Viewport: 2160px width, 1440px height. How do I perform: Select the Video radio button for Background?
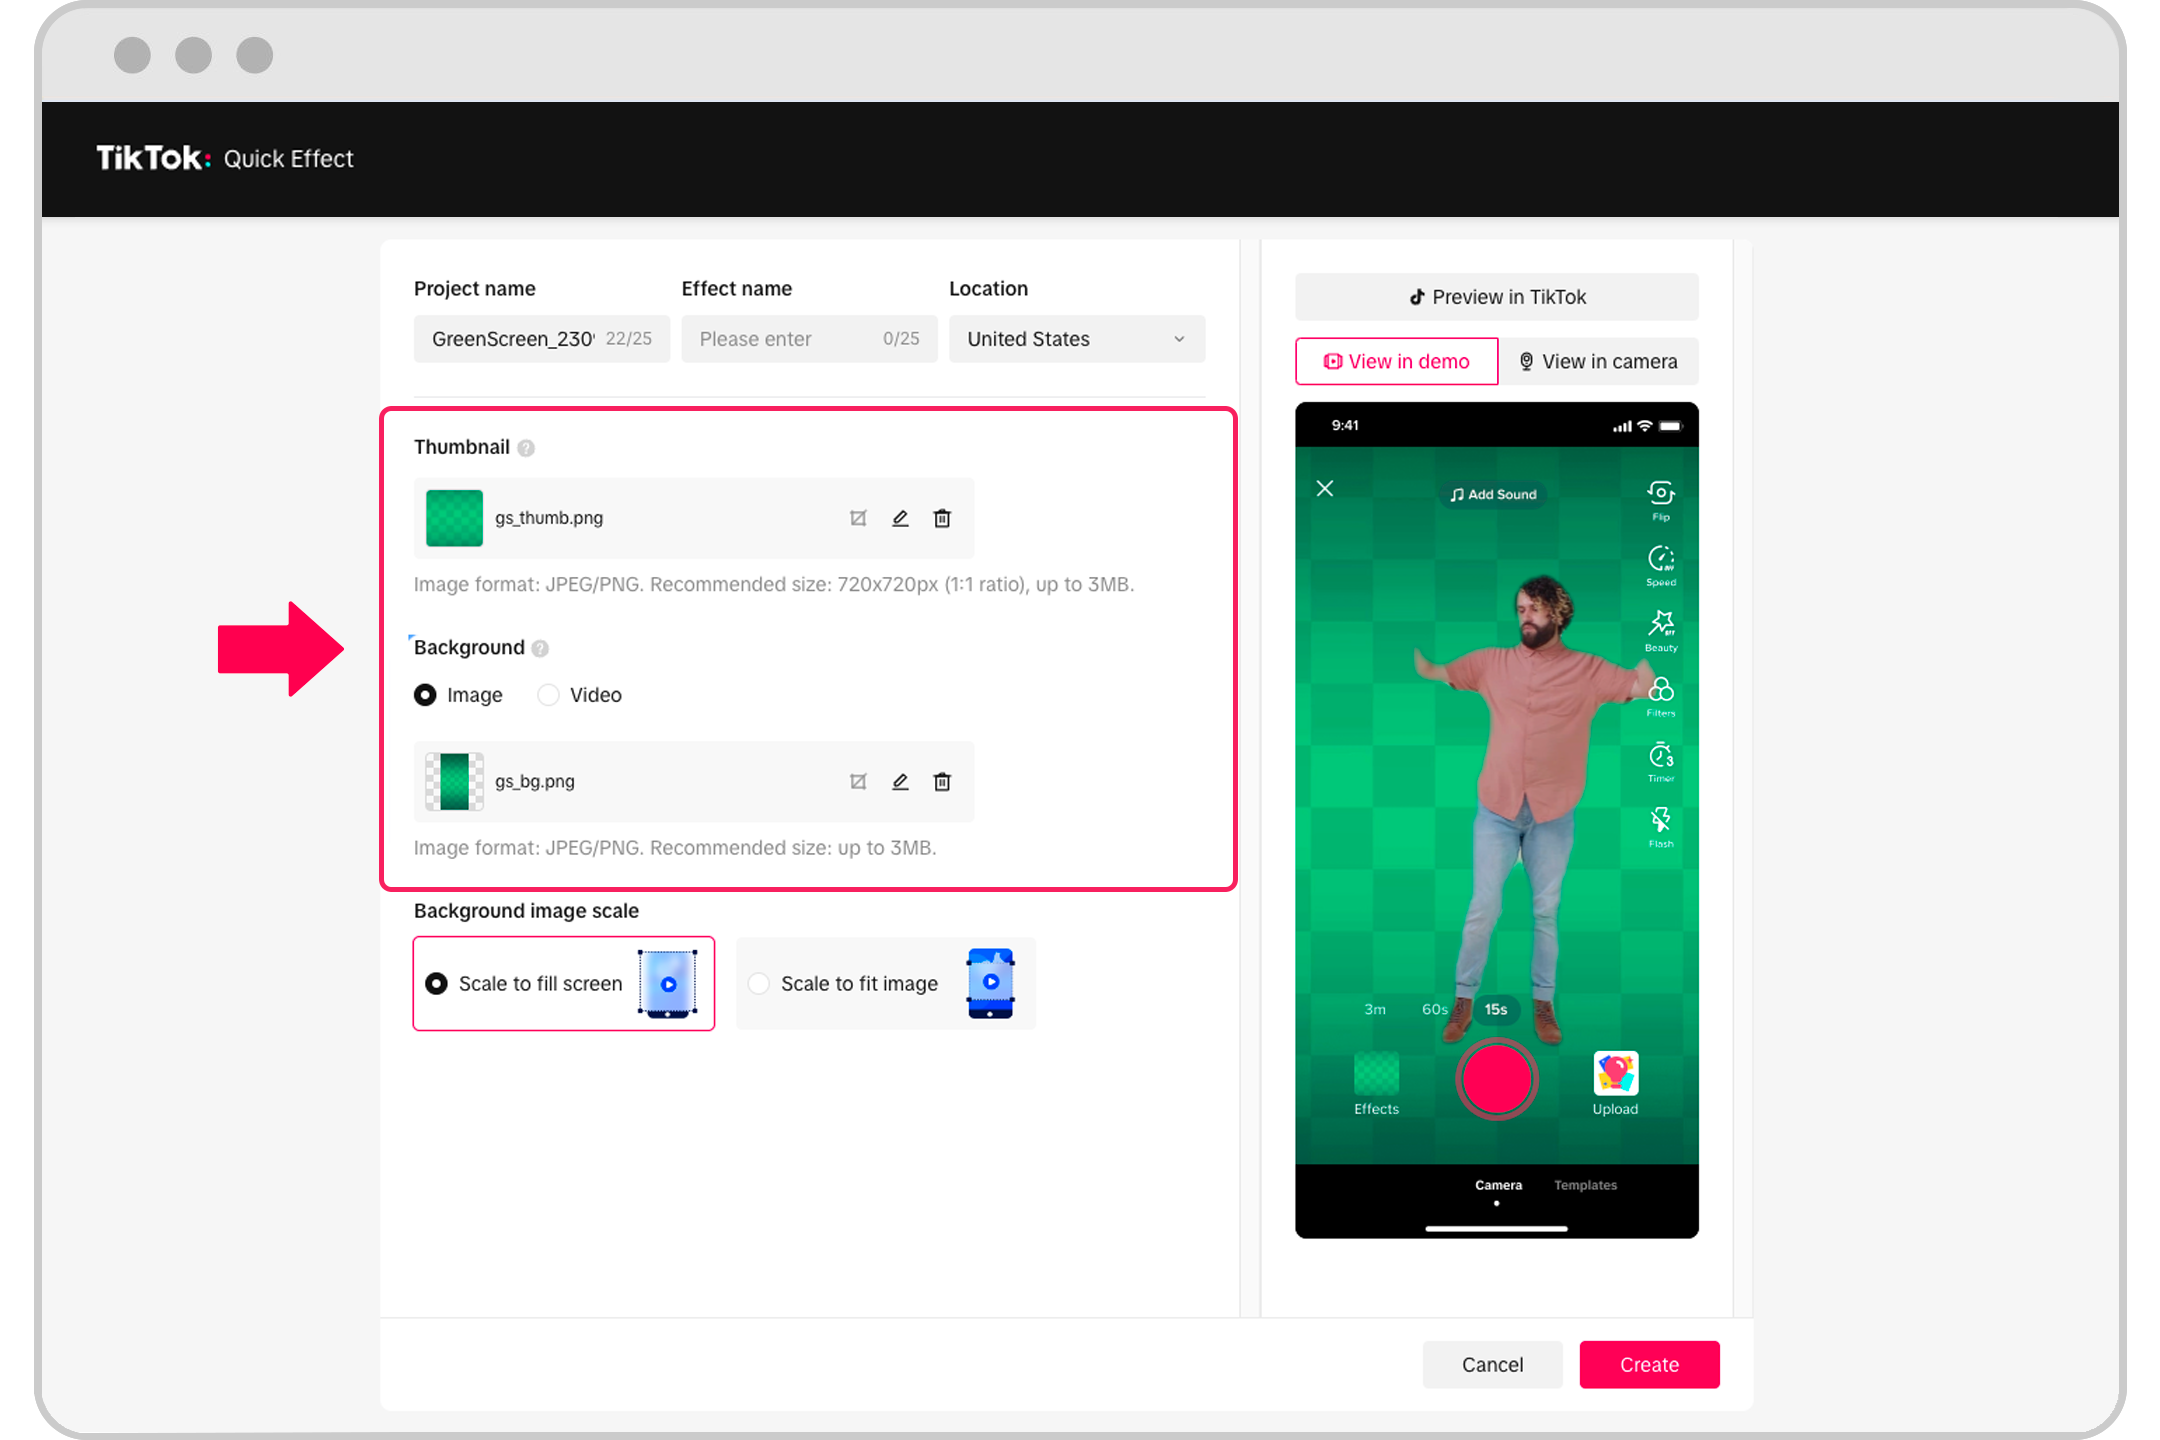tap(550, 694)
